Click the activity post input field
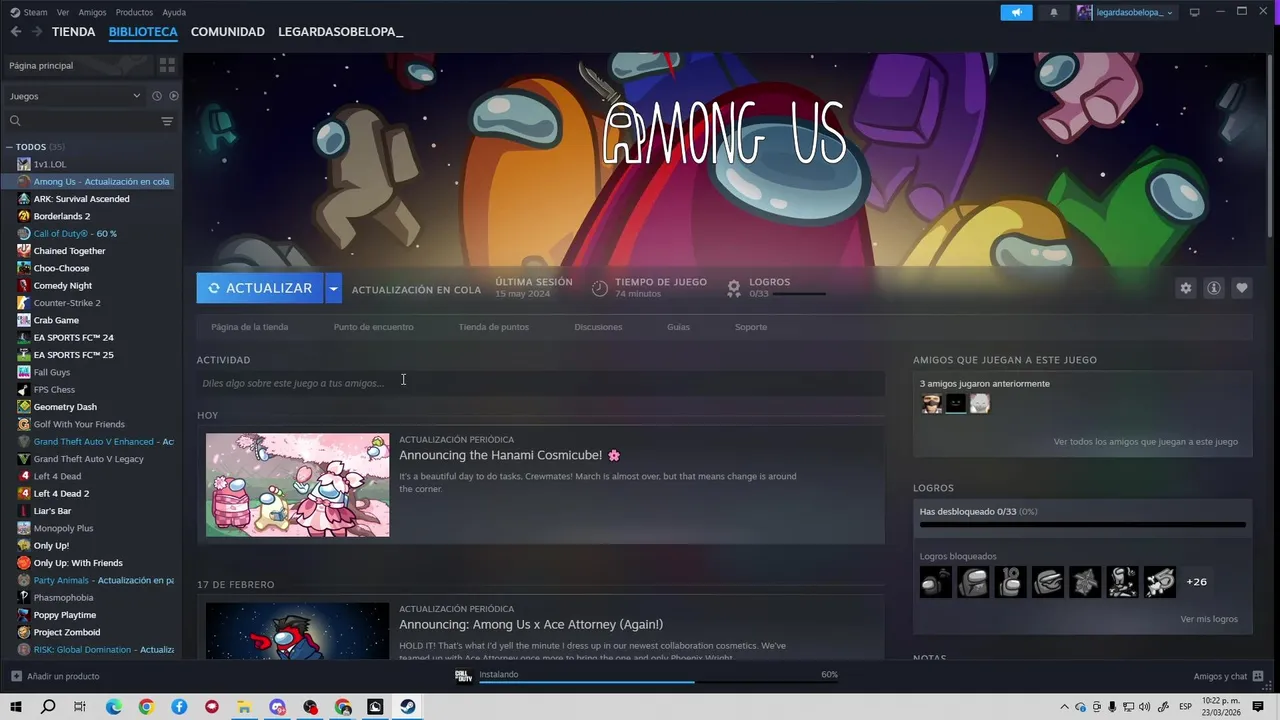Screen dimensions: 1280x720 pyautogui.click(x=540, y=383)
